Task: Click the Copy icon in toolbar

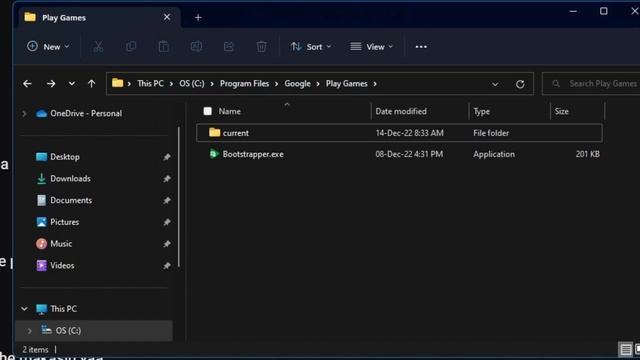Action: point(131,47)
